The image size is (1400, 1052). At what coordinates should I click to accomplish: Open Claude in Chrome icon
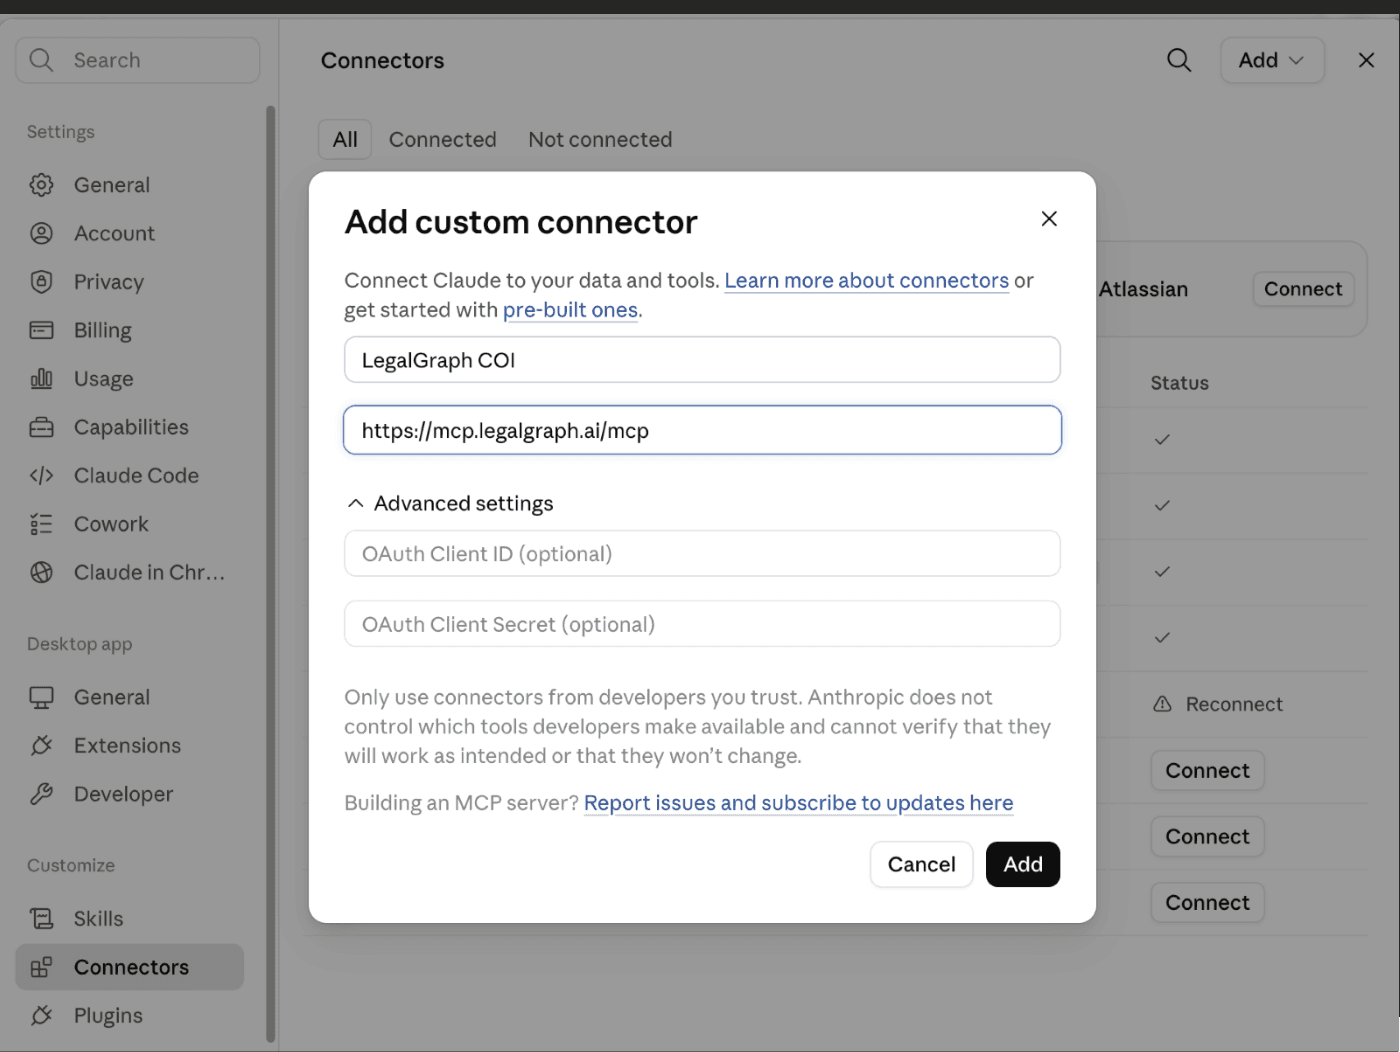click(x=41, y=572)
